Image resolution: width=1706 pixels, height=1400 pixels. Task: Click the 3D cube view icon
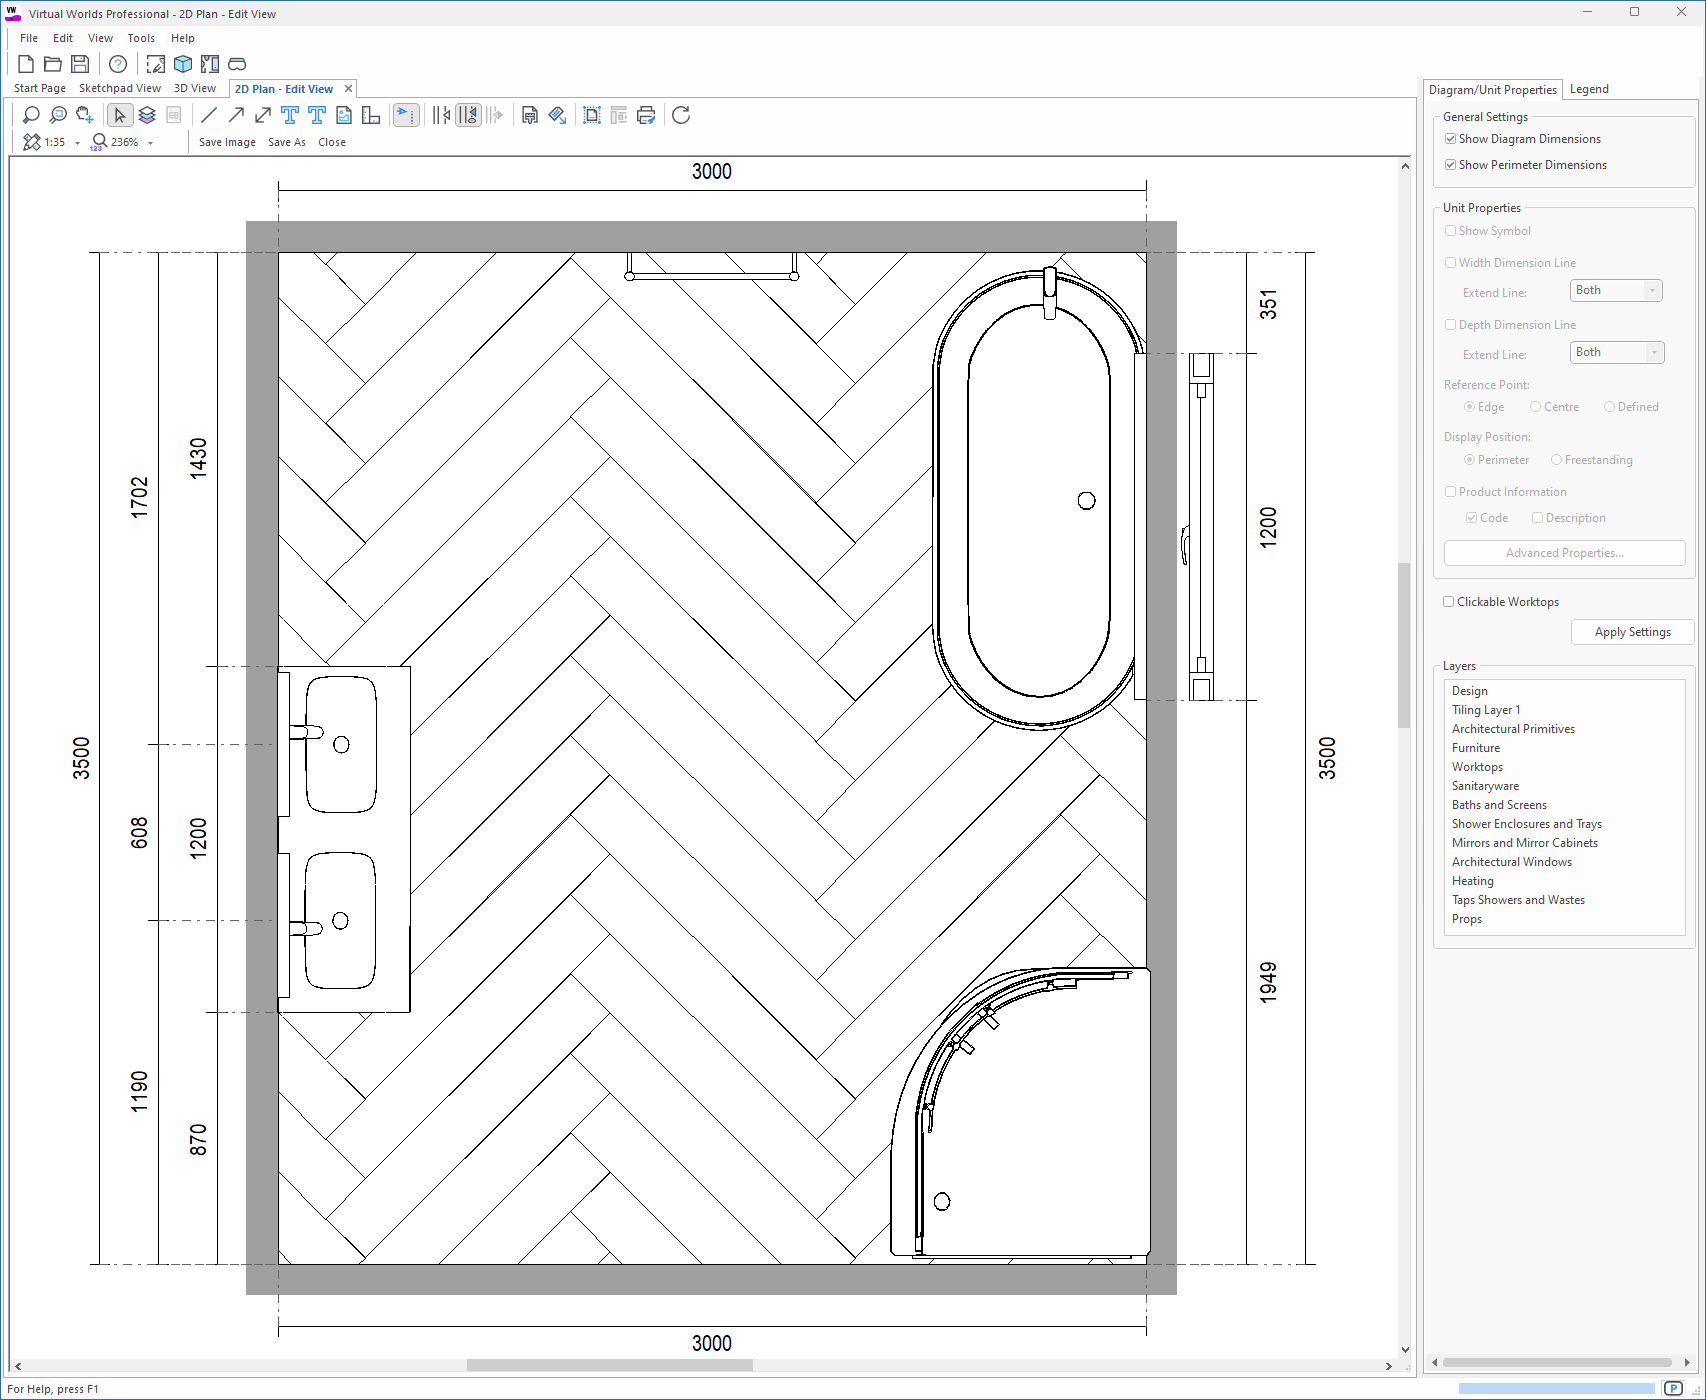coord(183,64)
